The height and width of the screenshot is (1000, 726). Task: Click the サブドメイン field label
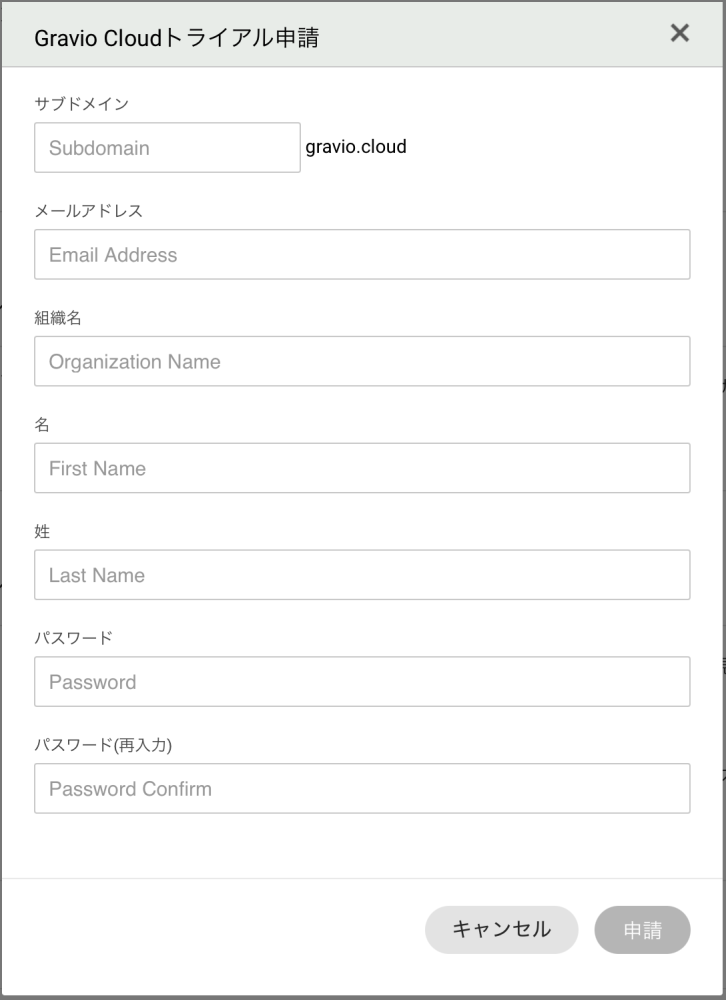pyautogui.click(x=82, y=103)
